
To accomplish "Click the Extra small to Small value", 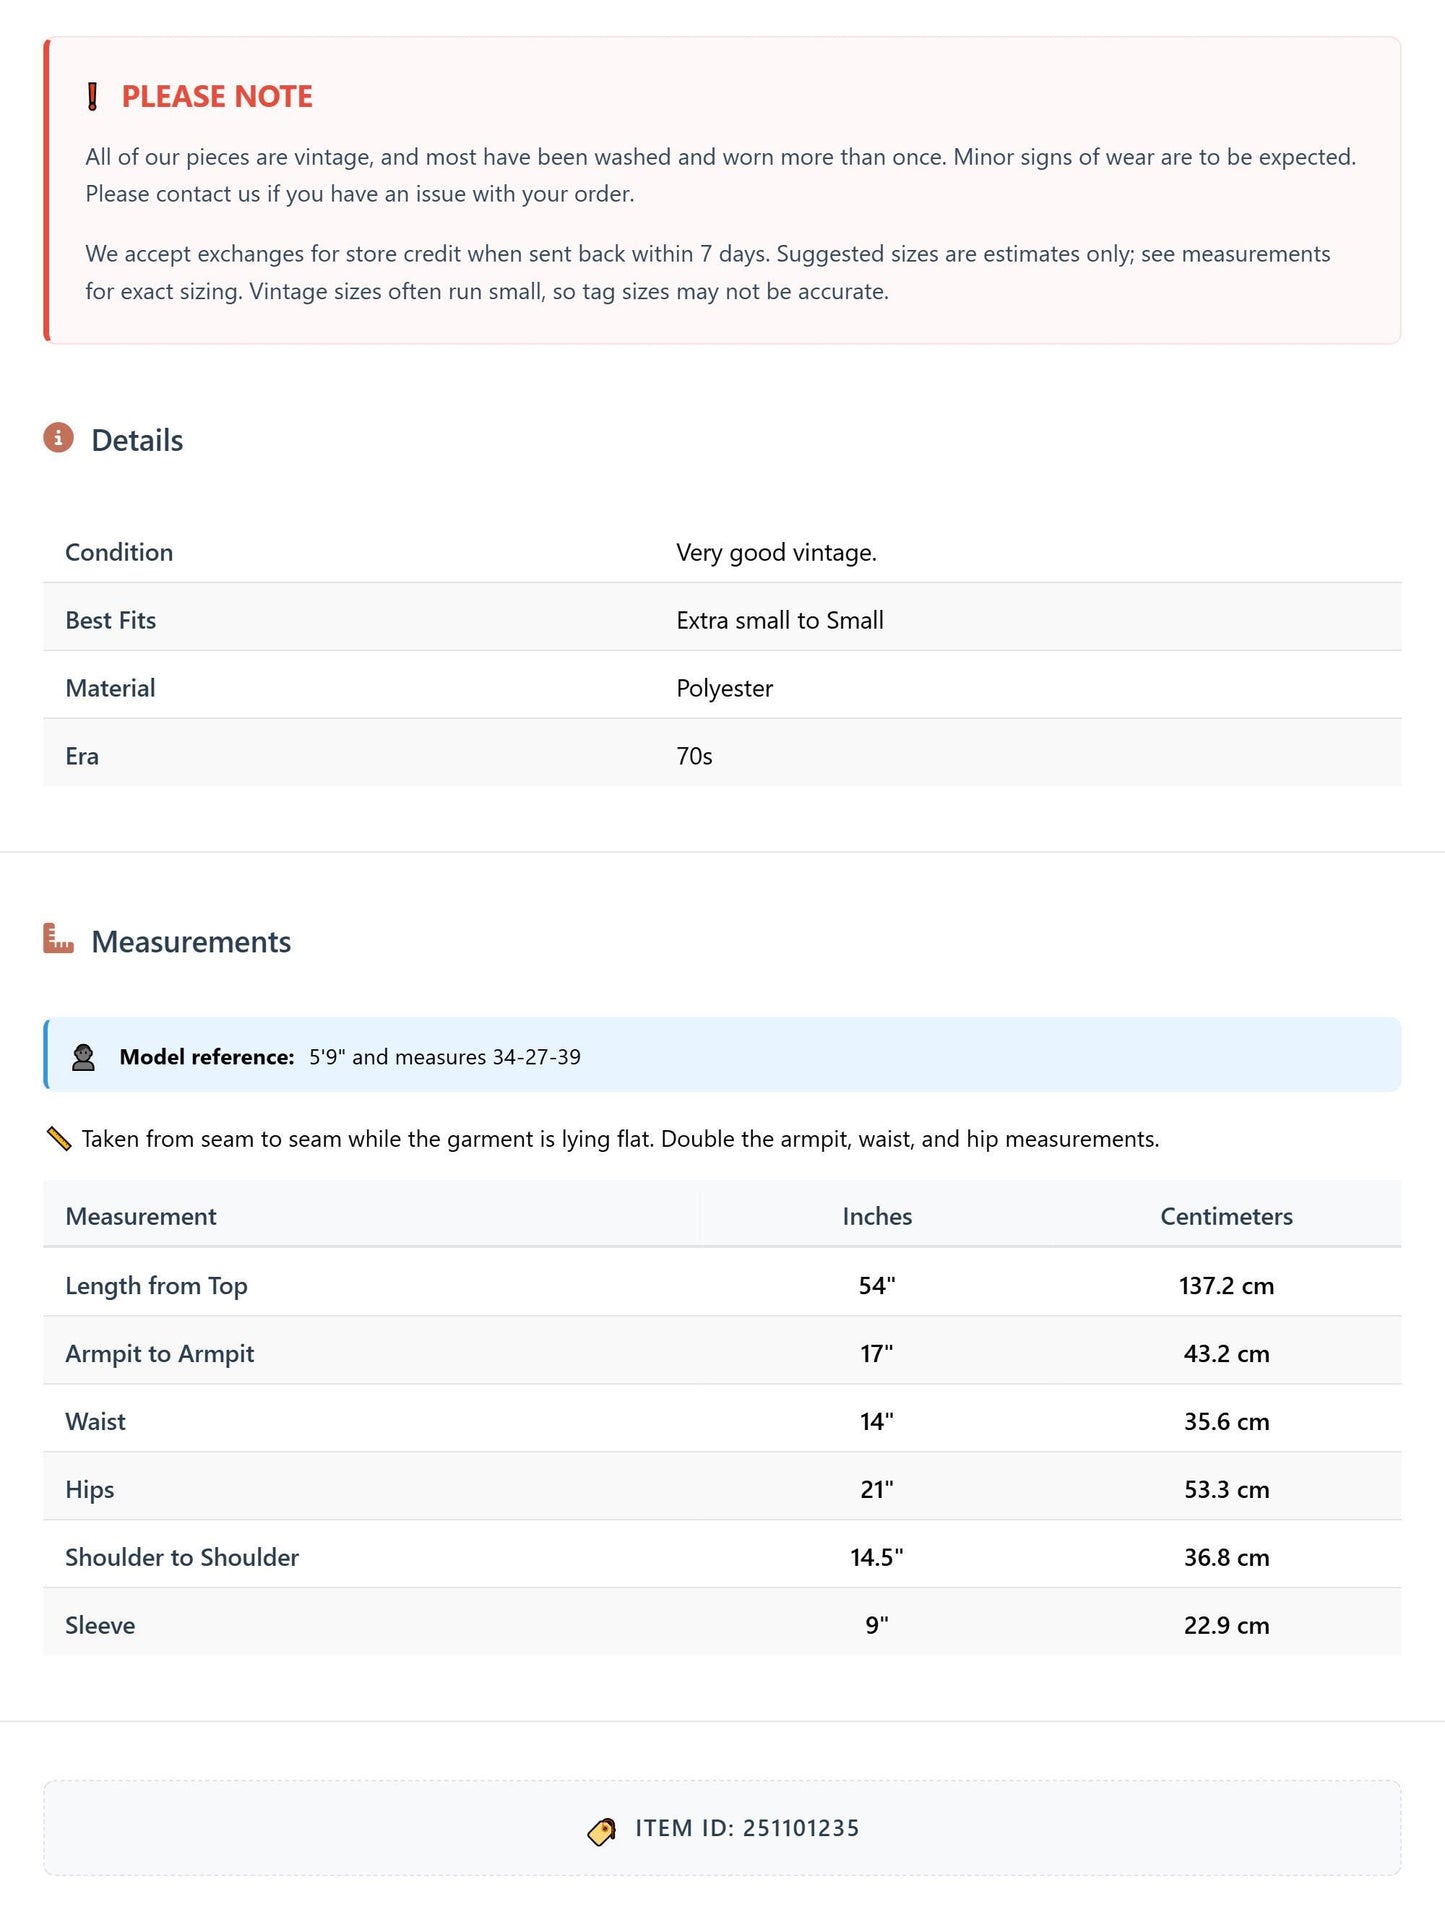I will point(780,621).
